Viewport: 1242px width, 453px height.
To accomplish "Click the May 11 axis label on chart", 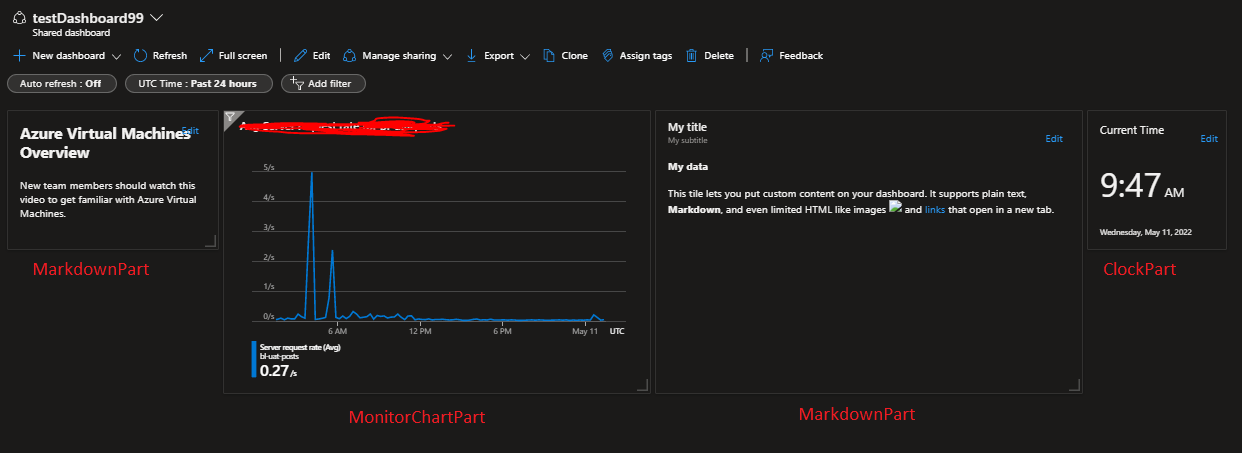I will point(585,330).
